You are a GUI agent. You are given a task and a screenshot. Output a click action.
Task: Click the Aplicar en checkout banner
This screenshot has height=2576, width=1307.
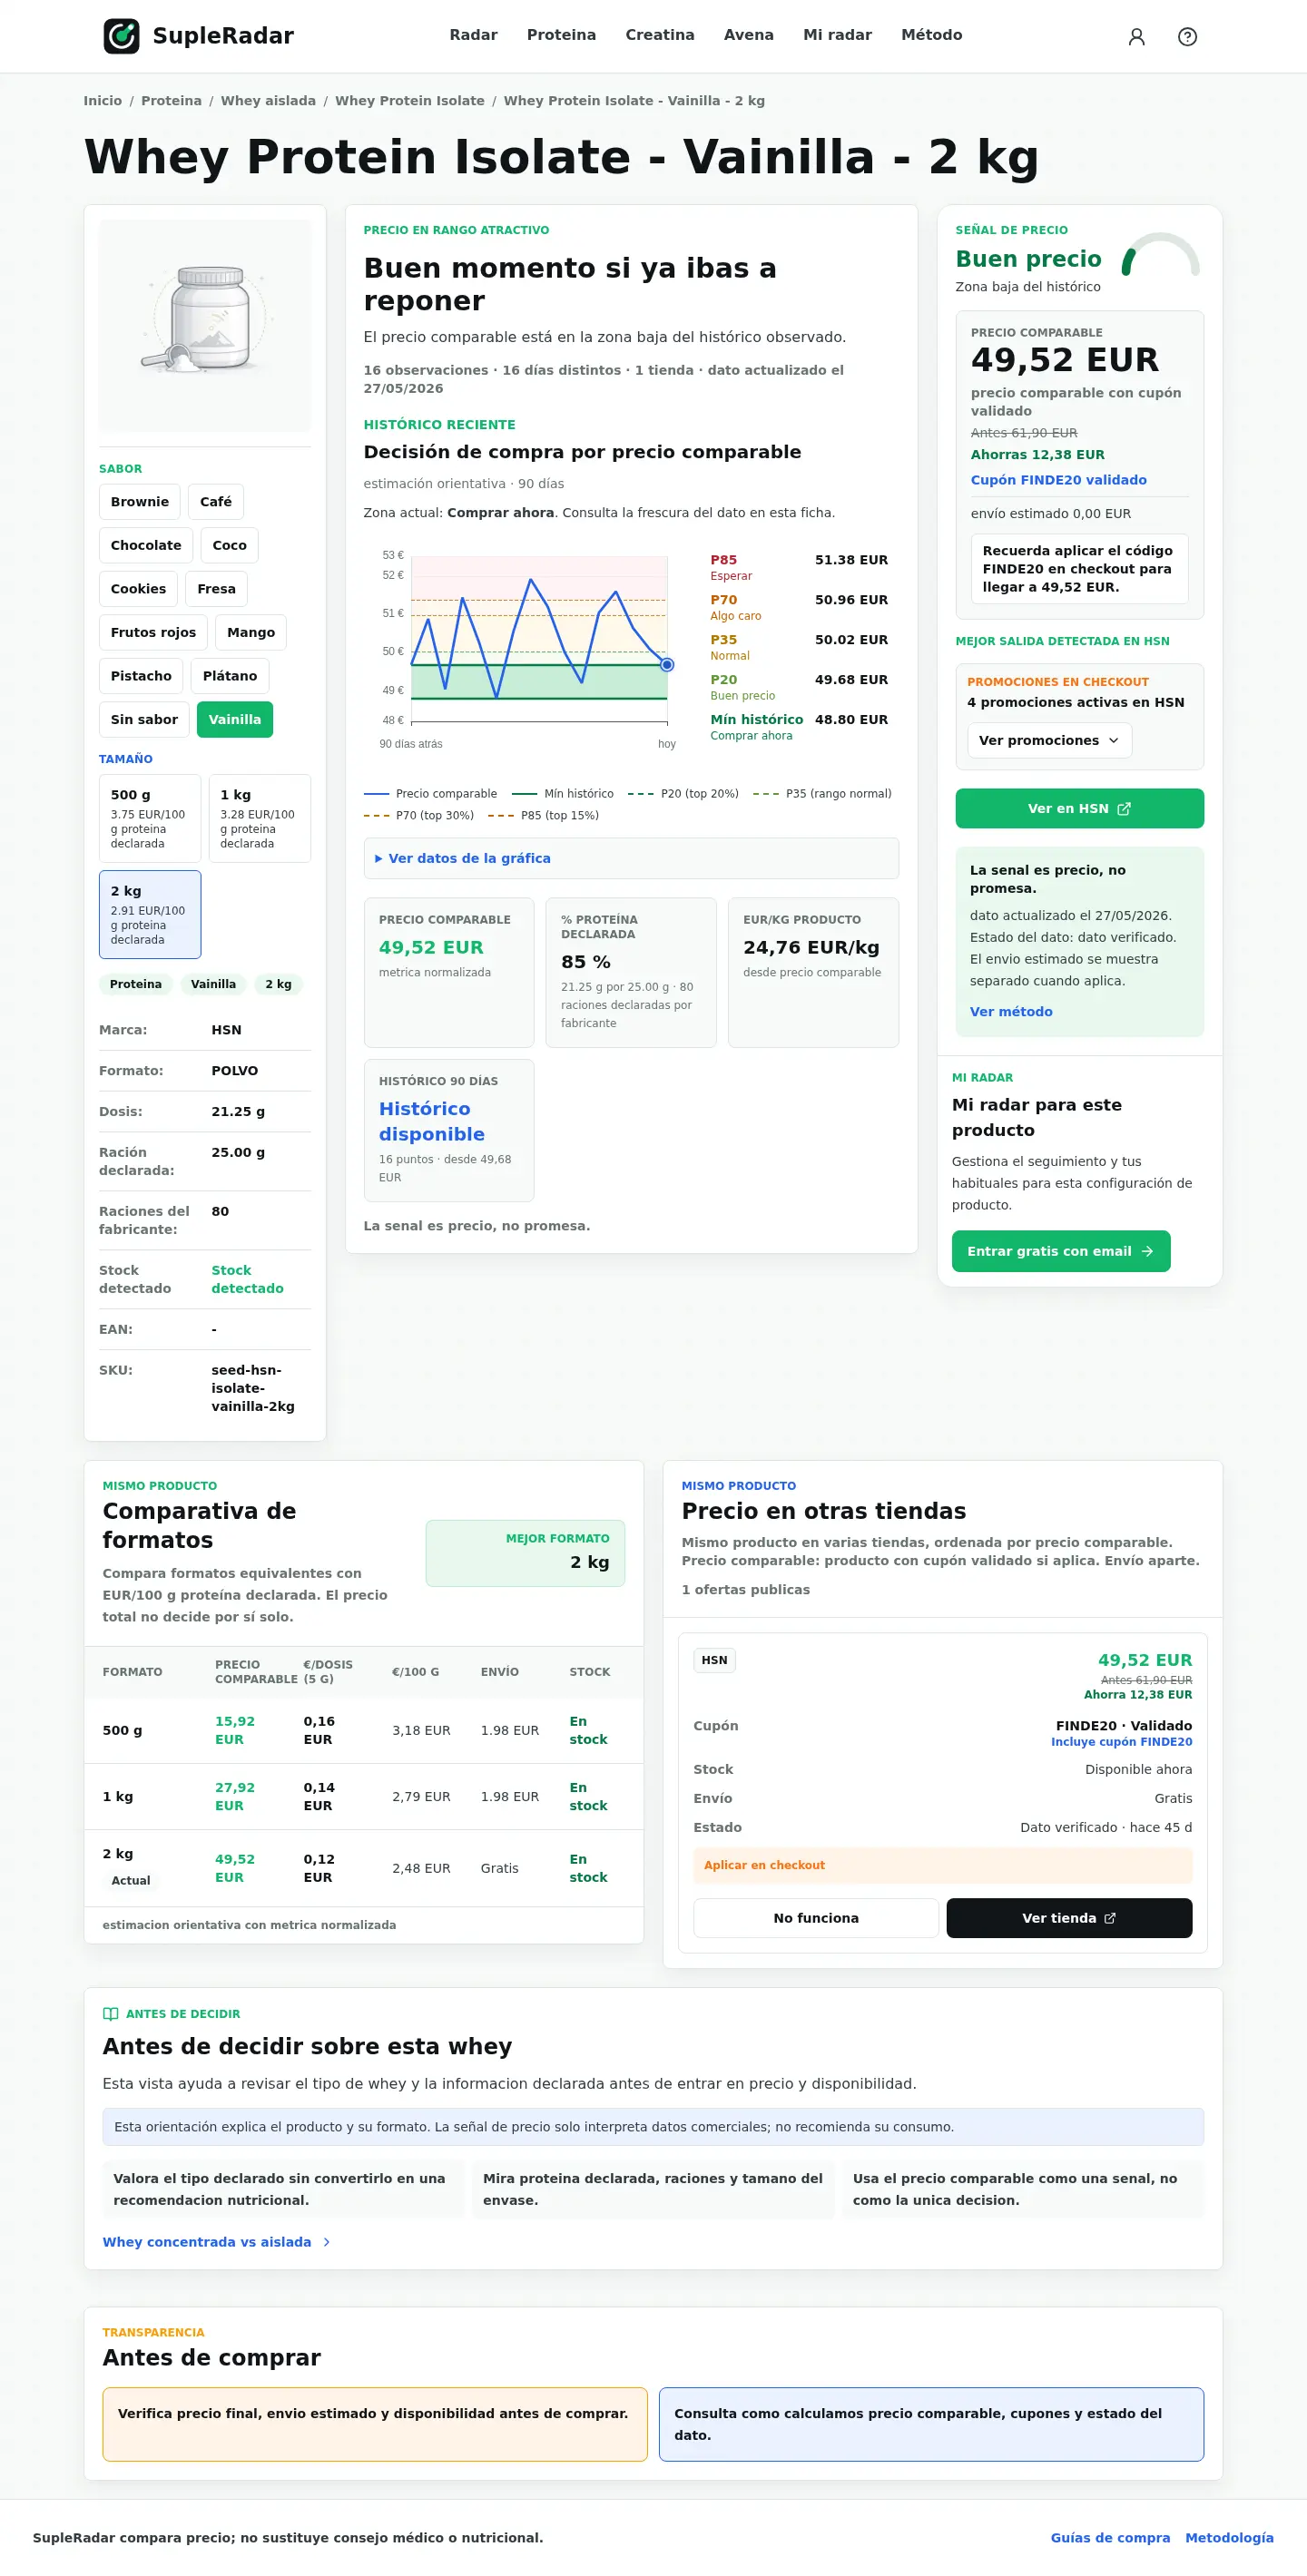(x=943, y=1865)
